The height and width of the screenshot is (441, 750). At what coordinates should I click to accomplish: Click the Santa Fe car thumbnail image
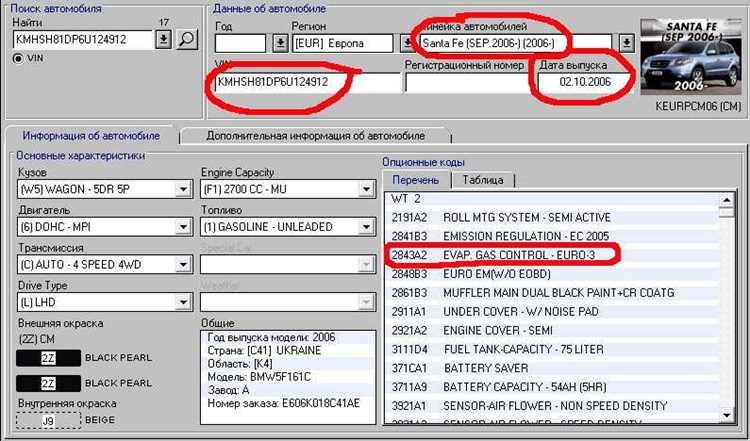coord(692,52)
